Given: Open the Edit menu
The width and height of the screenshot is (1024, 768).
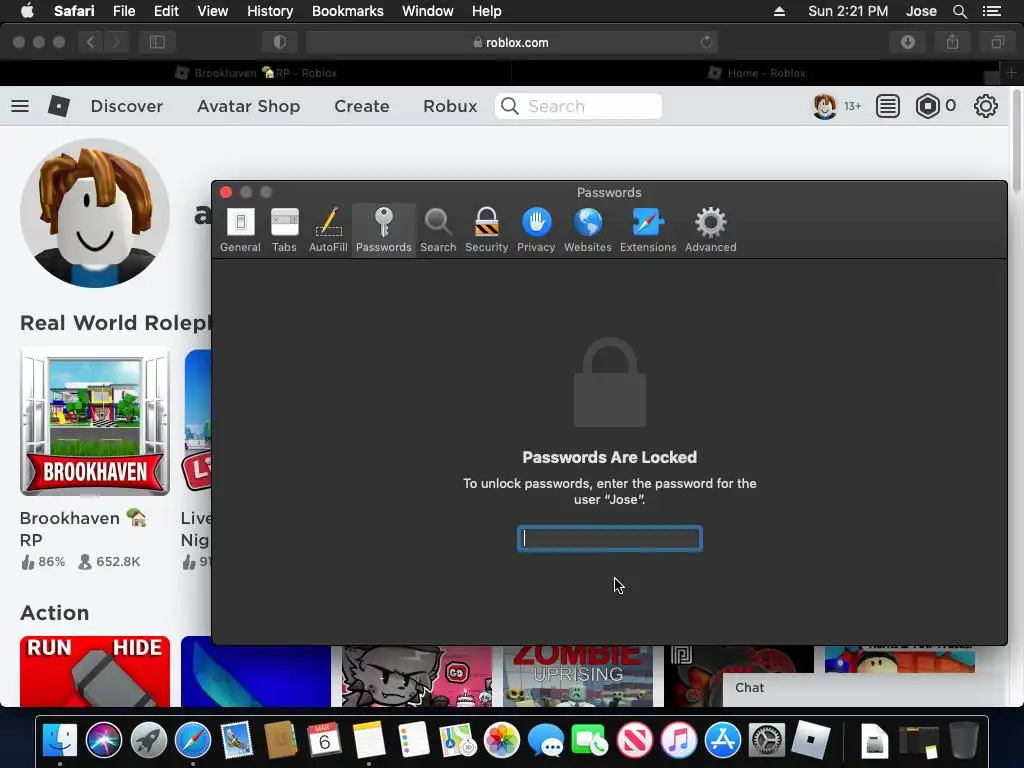Looking at the screenshot, I should click(x=166, y=11).
